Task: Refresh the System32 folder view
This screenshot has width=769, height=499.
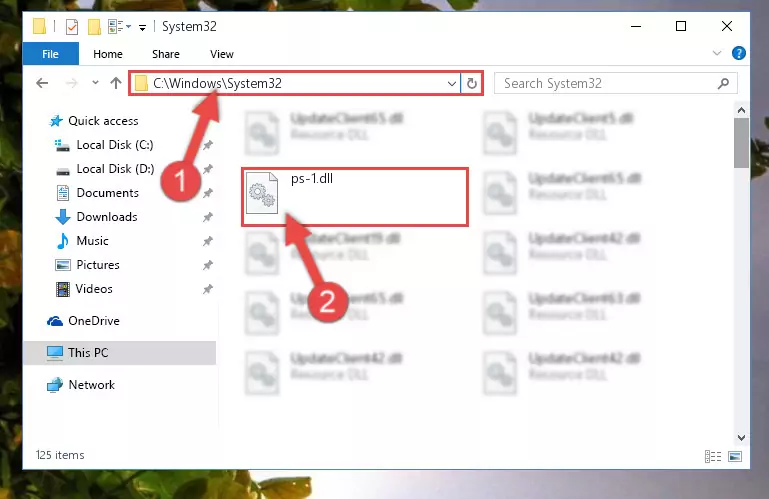Action: click(472, 83)
